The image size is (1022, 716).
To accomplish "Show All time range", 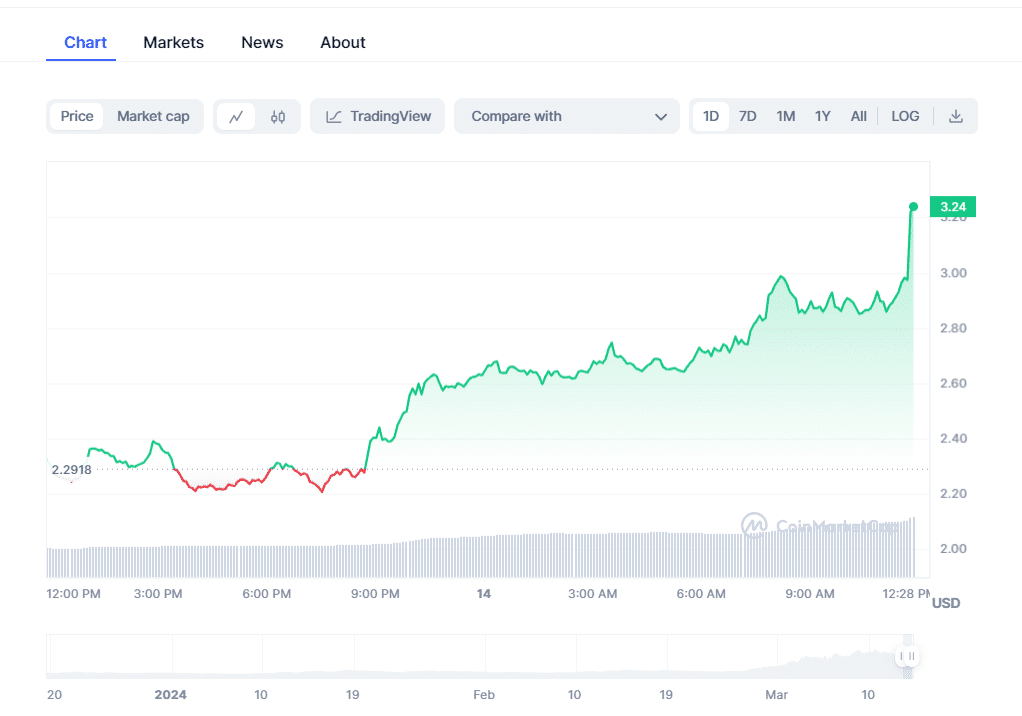I will [x=858, y=116].
